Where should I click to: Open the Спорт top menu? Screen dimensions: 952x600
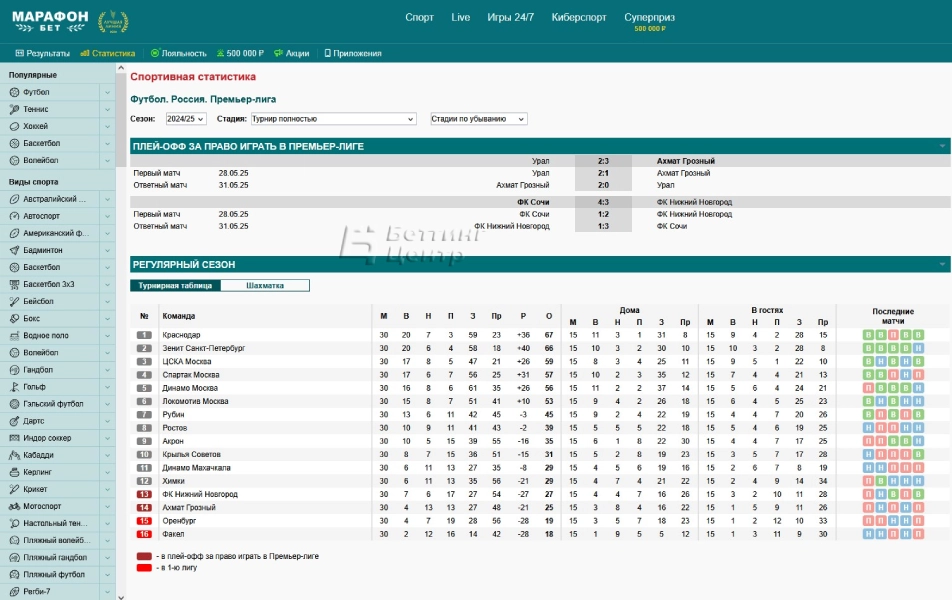[x=420, y=18]
